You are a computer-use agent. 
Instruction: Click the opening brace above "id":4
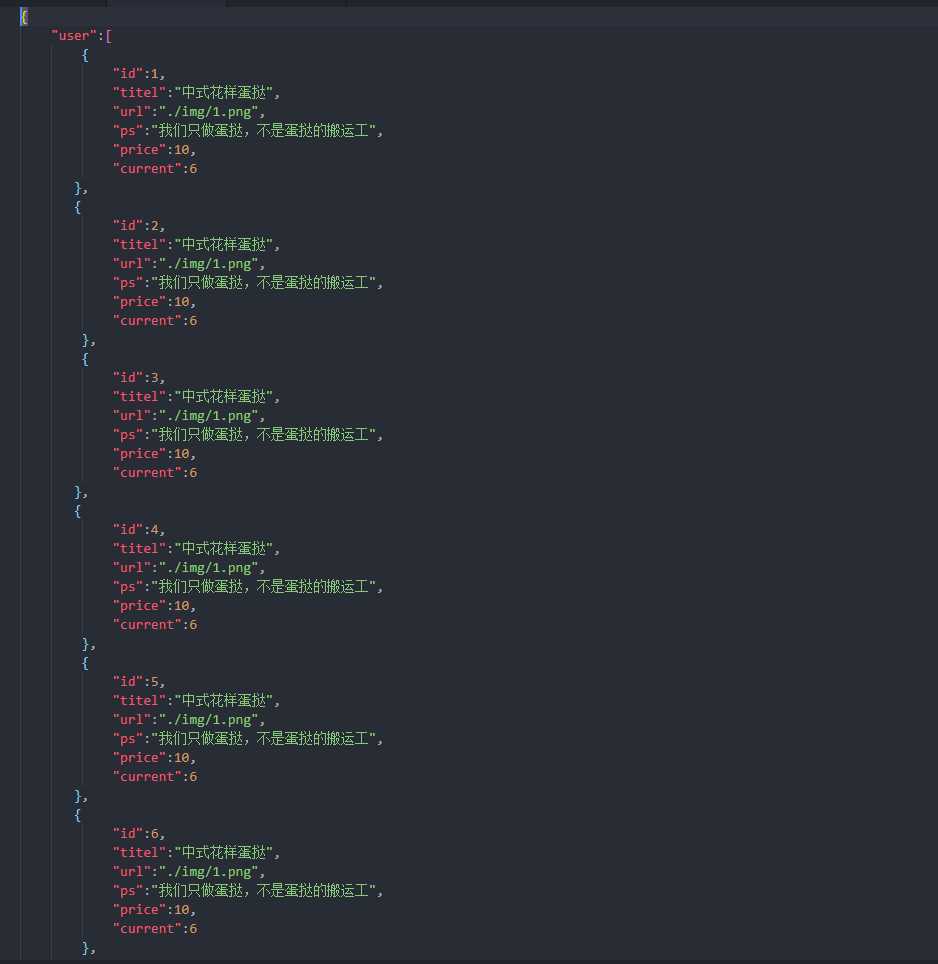tap(77, 510)
